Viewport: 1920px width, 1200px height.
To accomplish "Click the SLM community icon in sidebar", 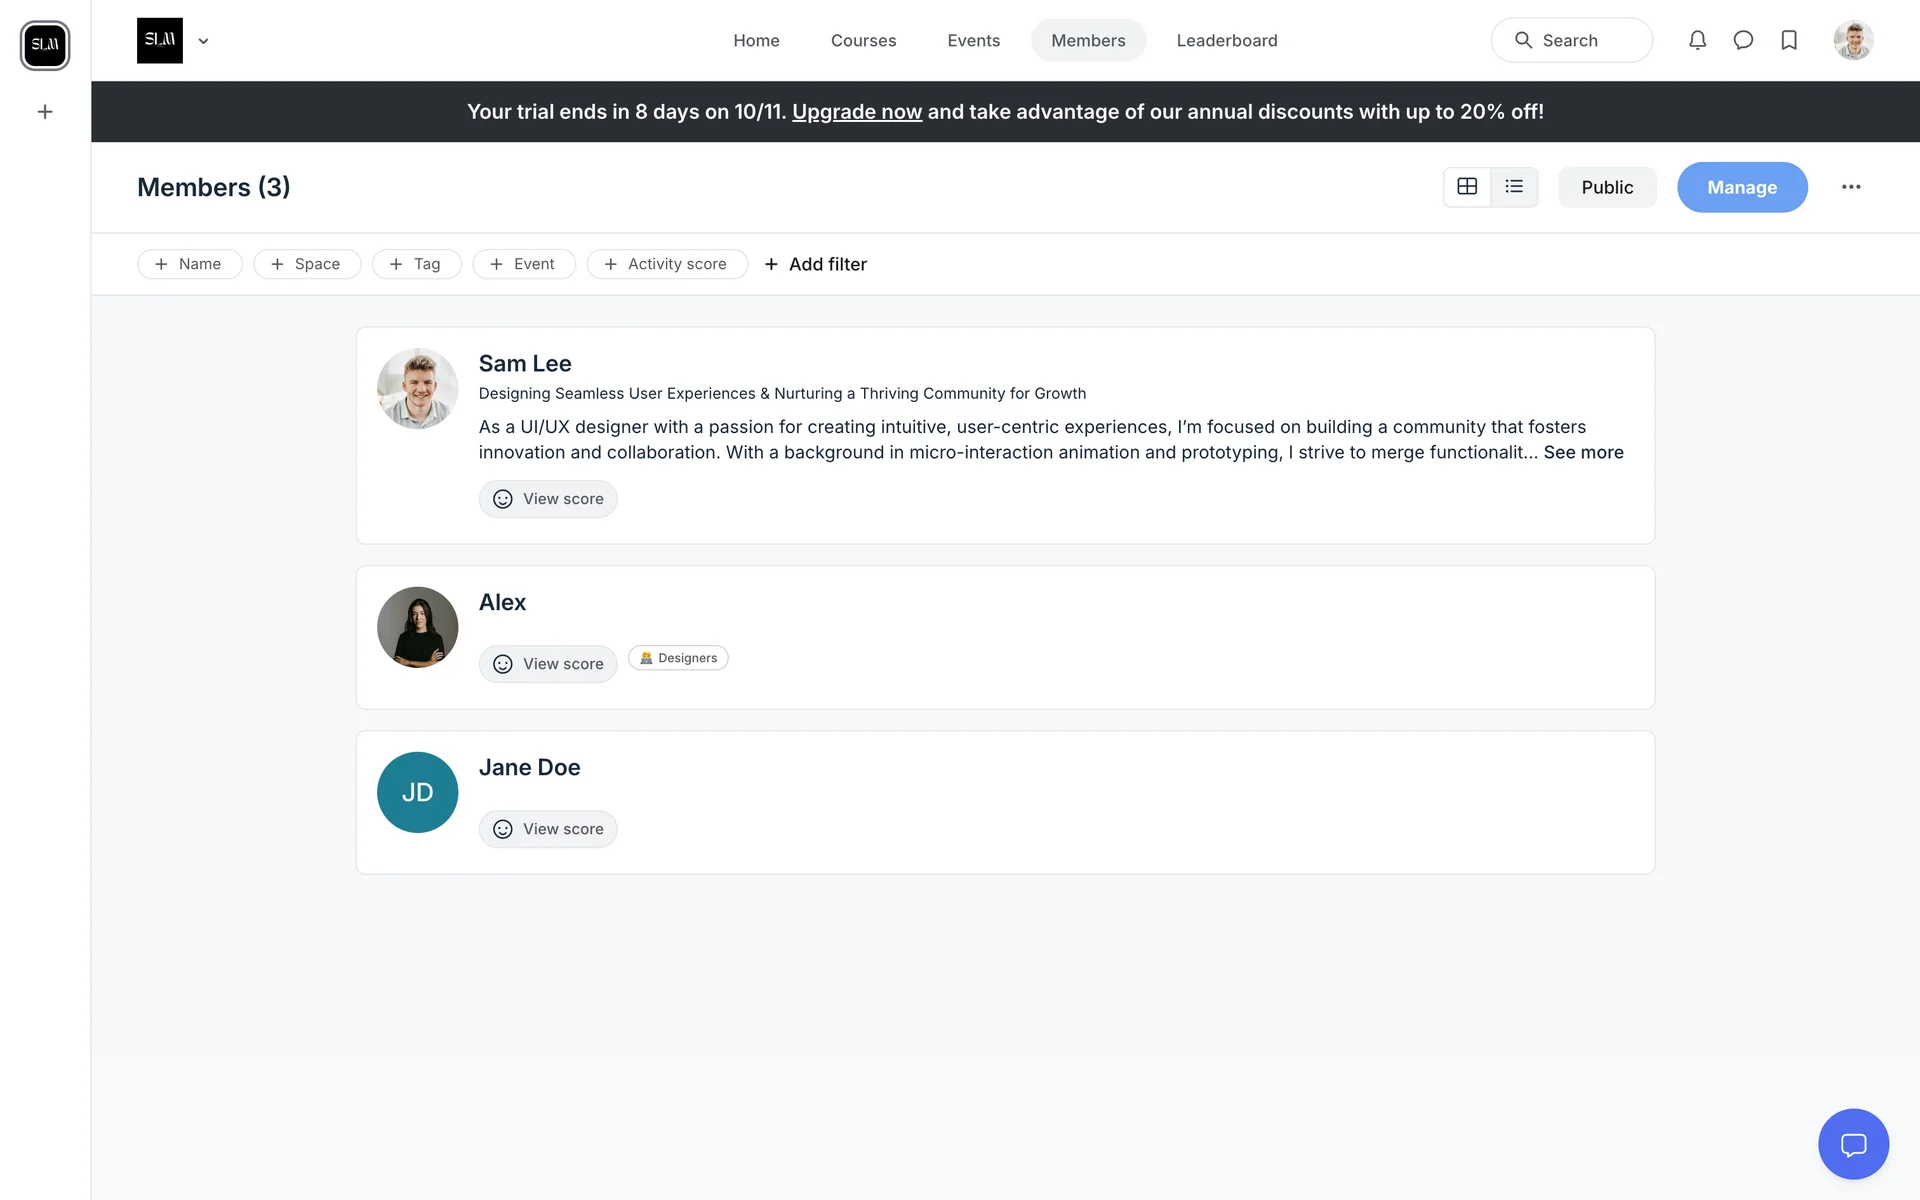I will coord(45,45).
